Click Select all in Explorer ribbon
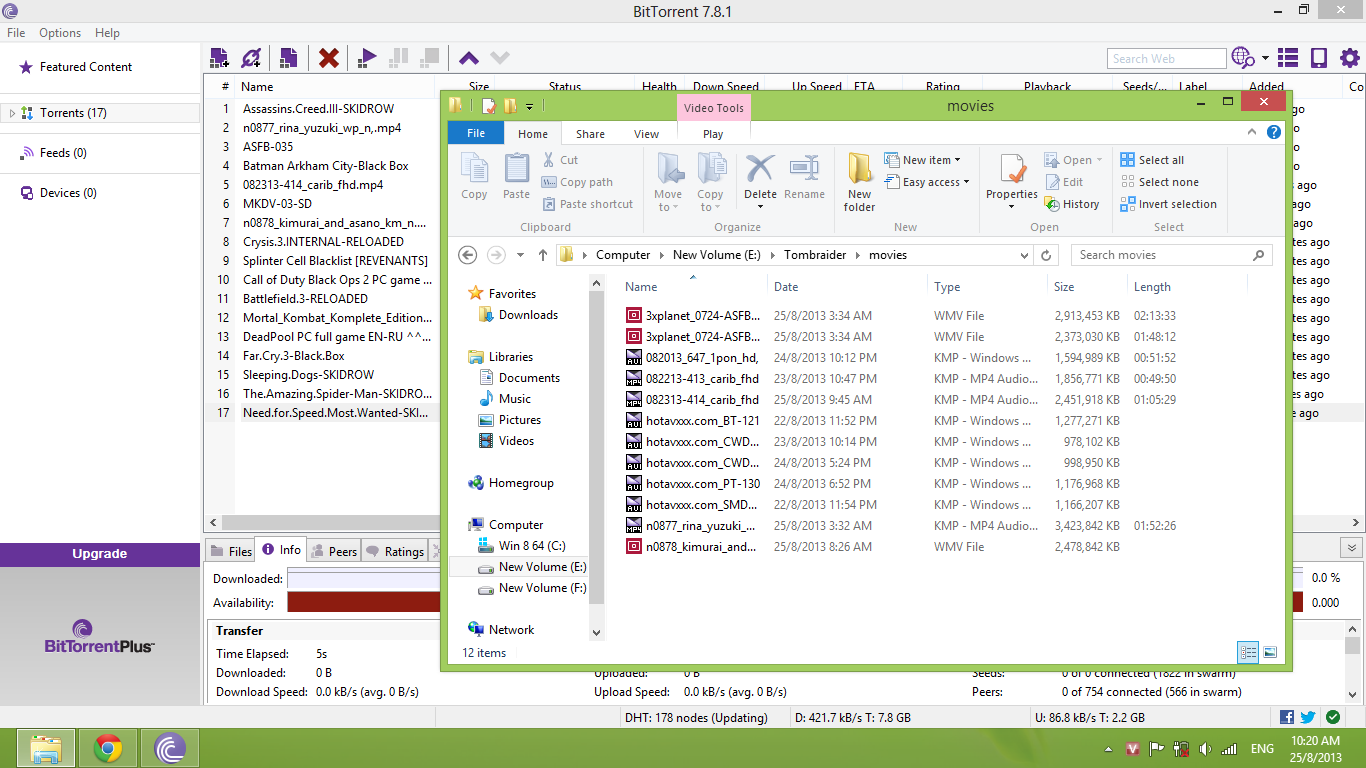The height and width of the screenshot is (768, 1366). pyautogui.click(x=1152, y=160)
